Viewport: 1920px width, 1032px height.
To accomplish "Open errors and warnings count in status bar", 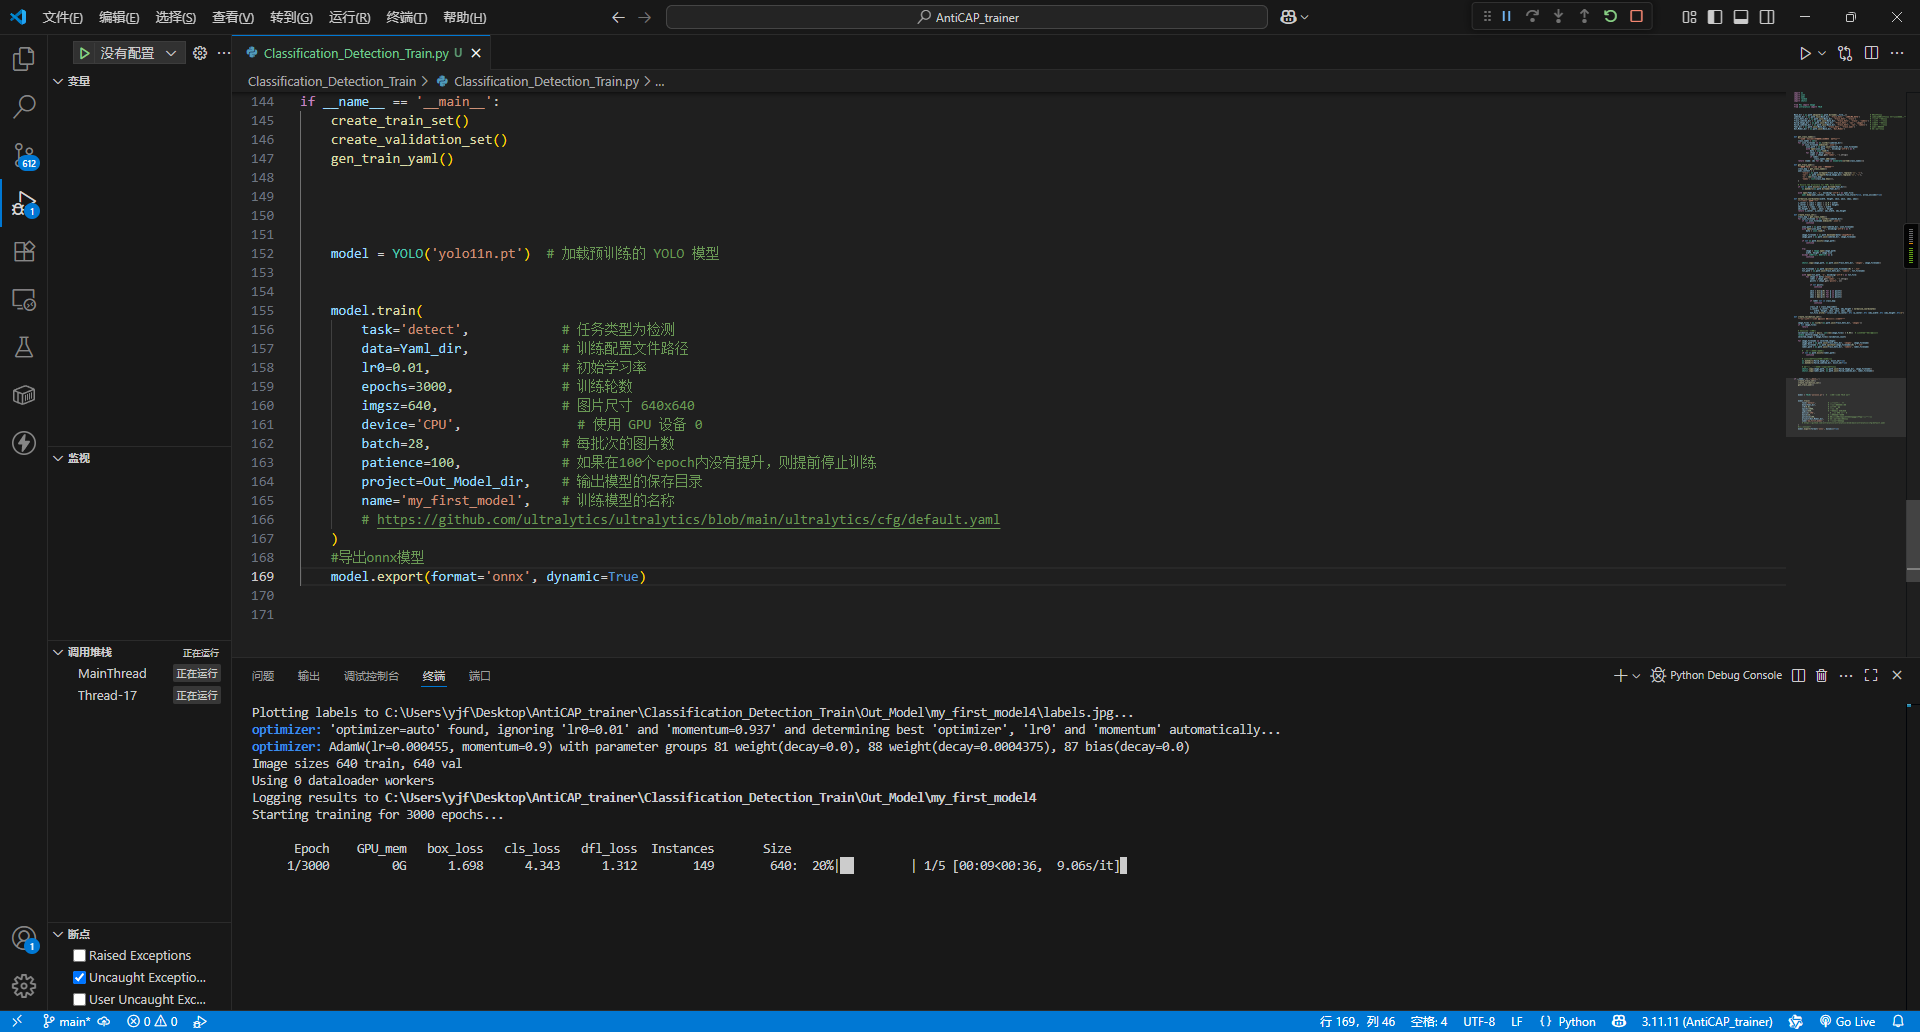I will 152,1021.
